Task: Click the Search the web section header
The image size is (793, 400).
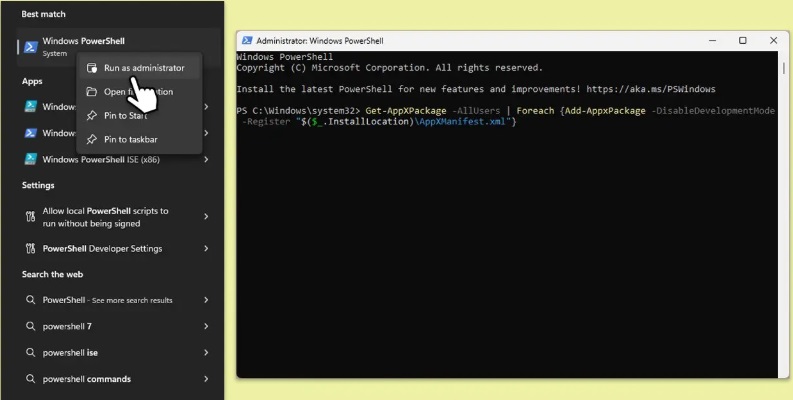Action: 52,275
